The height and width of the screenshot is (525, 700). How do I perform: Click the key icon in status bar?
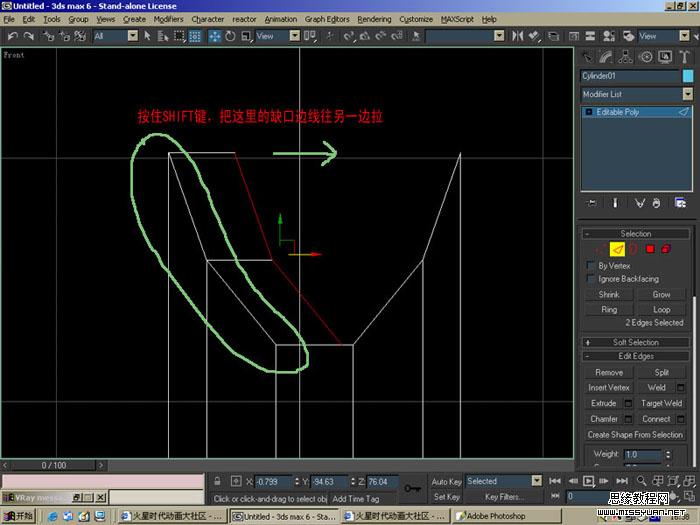click(412, 488)
